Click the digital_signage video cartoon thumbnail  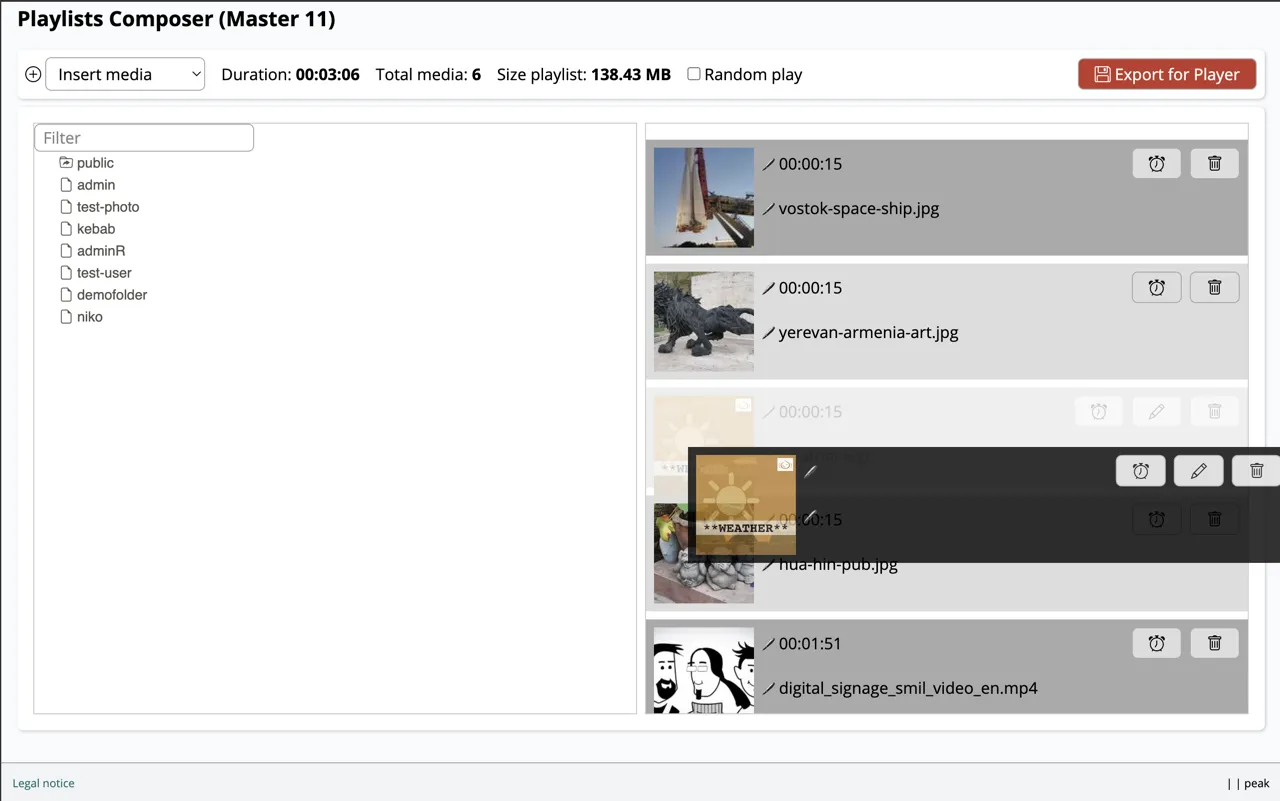tap(704, 670)
